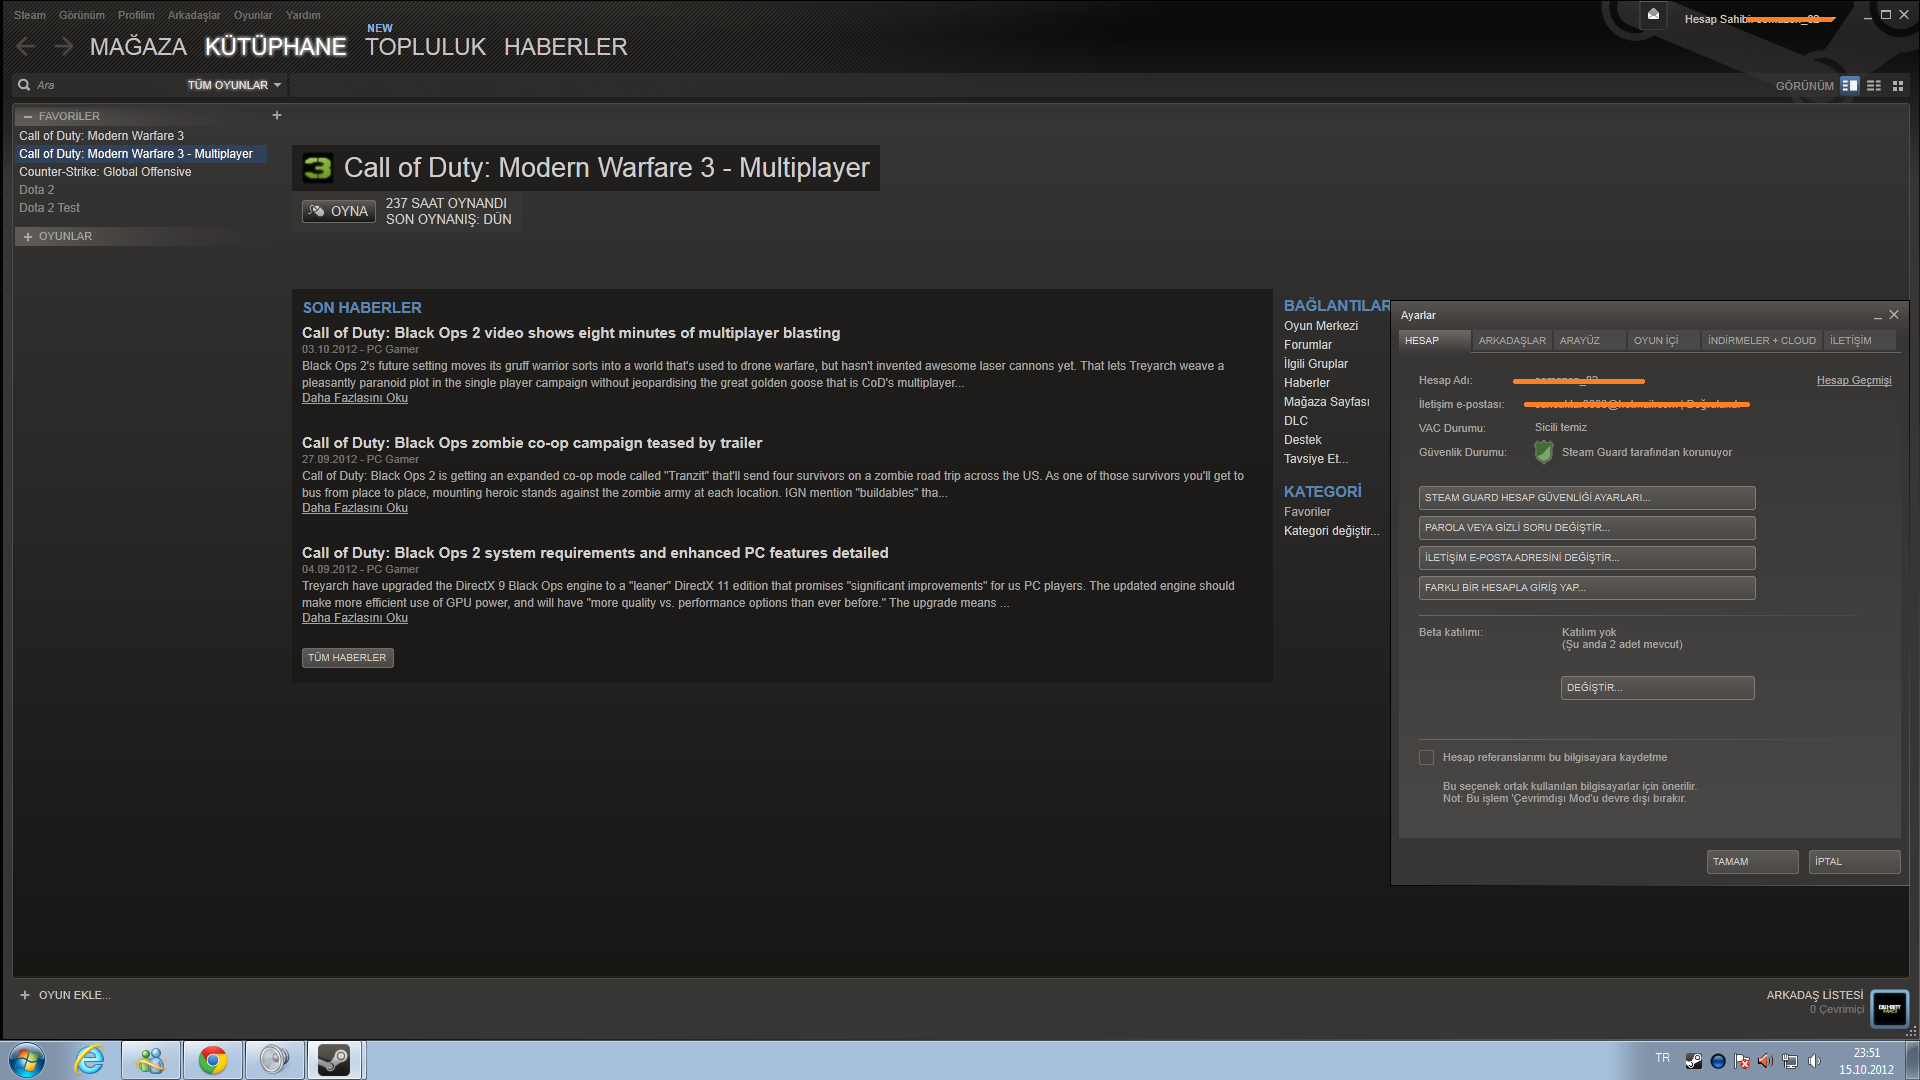Click OYUN EKLE at bottom left
The height and width of the screenshot is (1080, 1920).
tap(66, 995)
